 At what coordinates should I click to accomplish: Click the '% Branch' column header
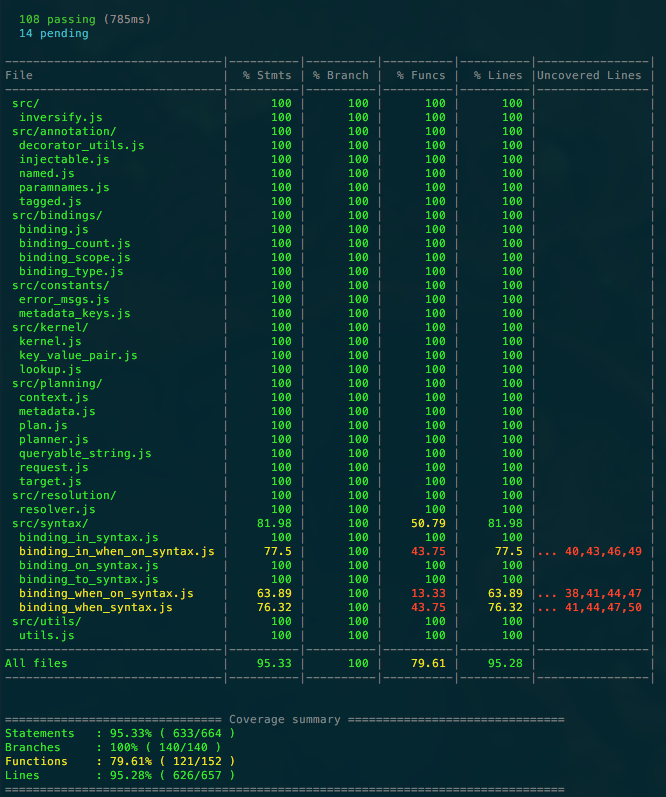pos(341,75)
